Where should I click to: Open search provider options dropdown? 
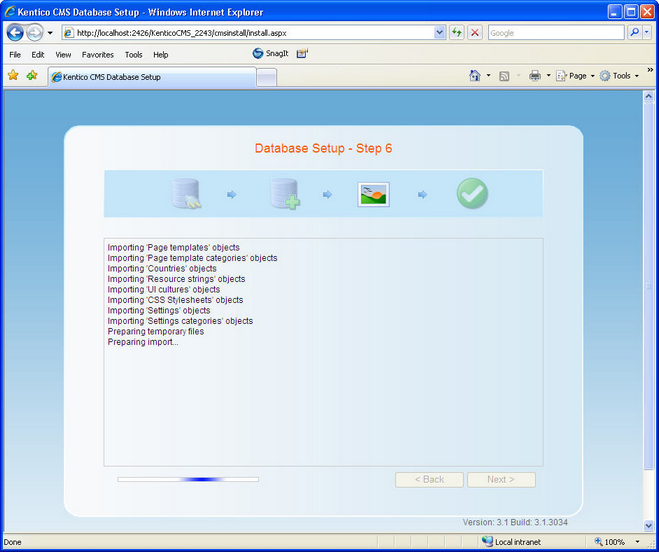pos(647,32)
